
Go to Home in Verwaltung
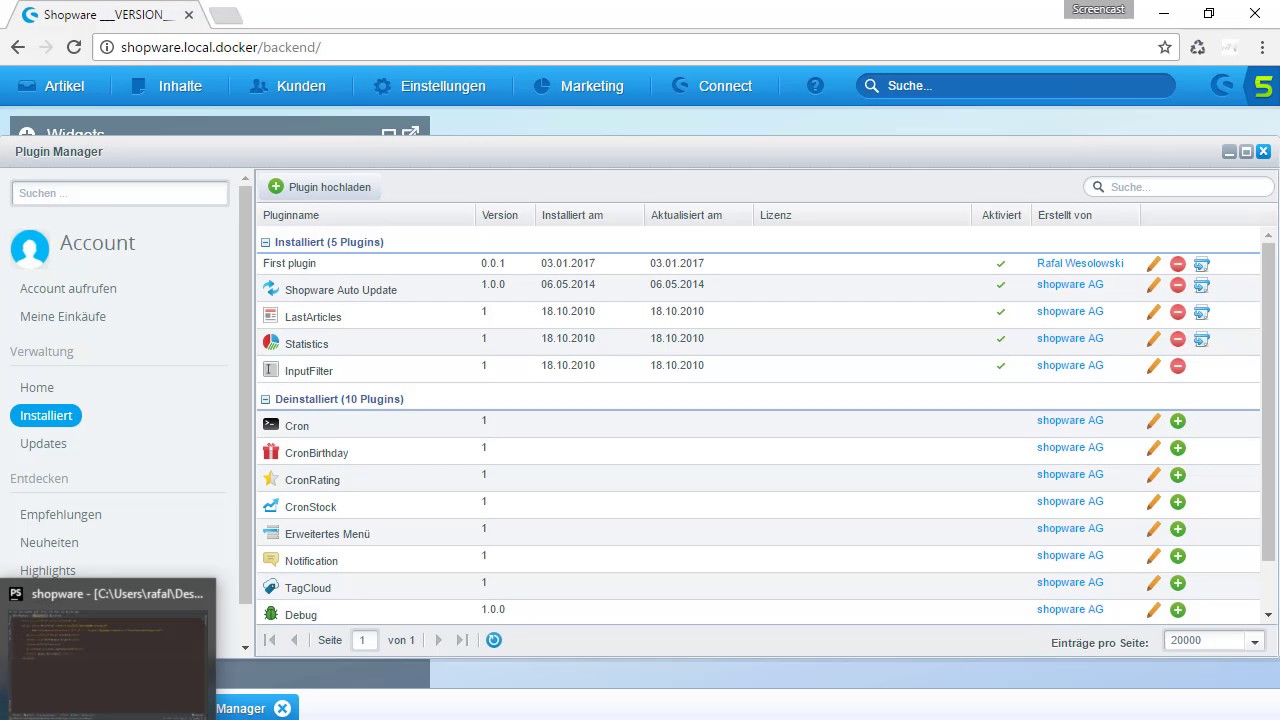[x=37, y=388]
